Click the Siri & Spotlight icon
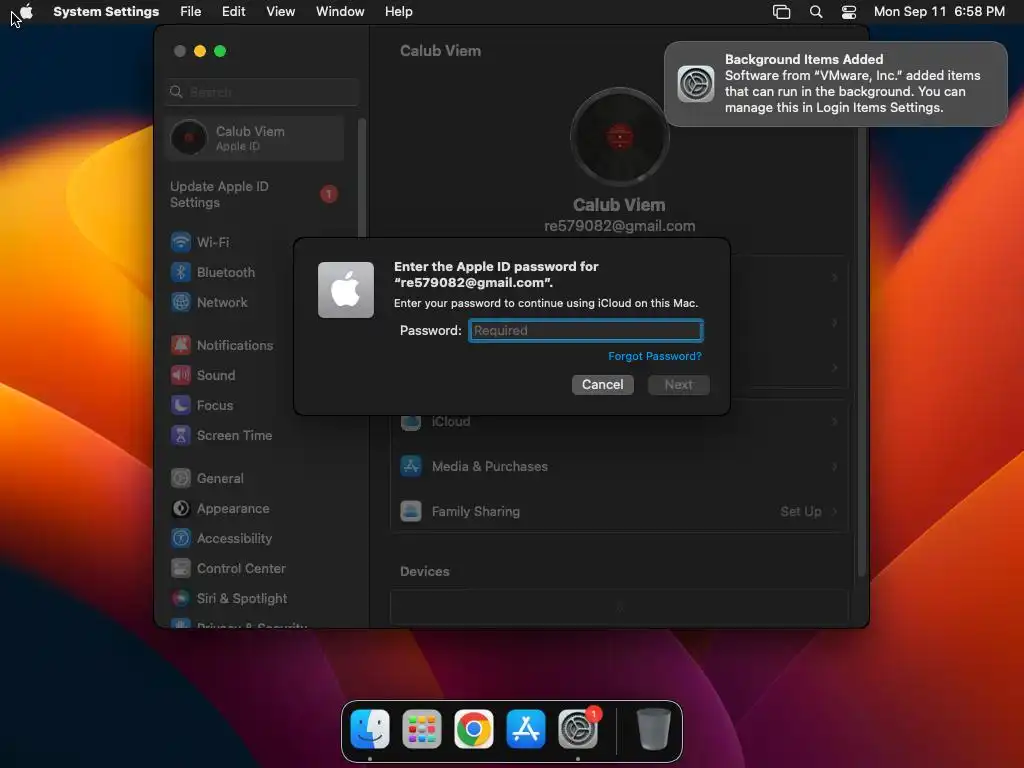The width and height of the screenshot is (1024, 768). click(181, 598)
